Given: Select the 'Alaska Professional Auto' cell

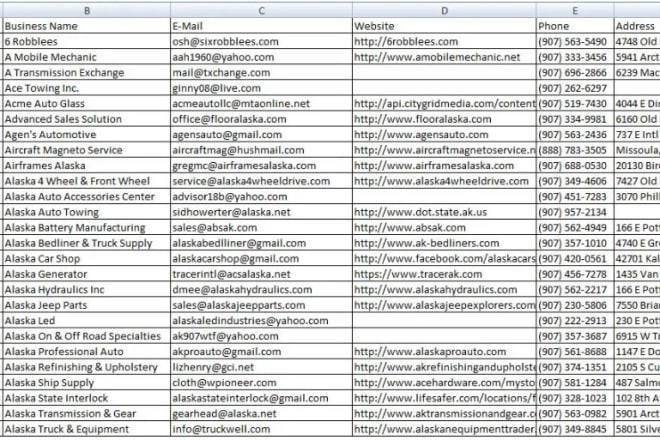Looking at the screenshot, I should click(87, 352).
